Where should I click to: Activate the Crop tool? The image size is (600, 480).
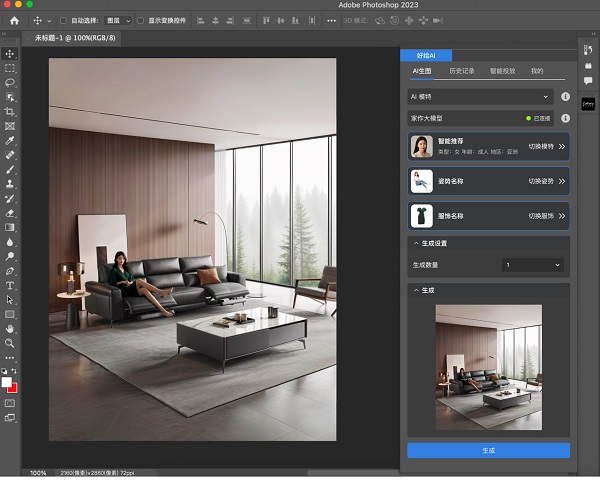point(10,112)
